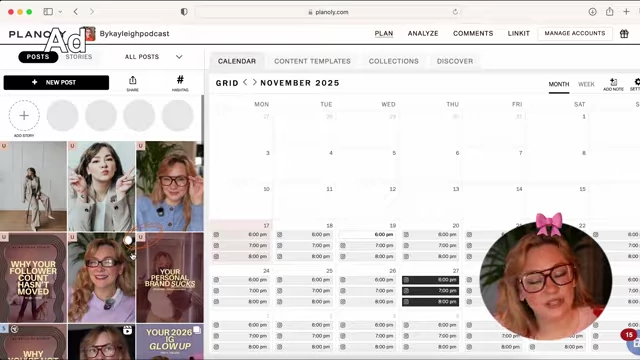Click the 7:00 pm slot on Wednesday 26
The image size is (640, 360).
coord(367,291)
